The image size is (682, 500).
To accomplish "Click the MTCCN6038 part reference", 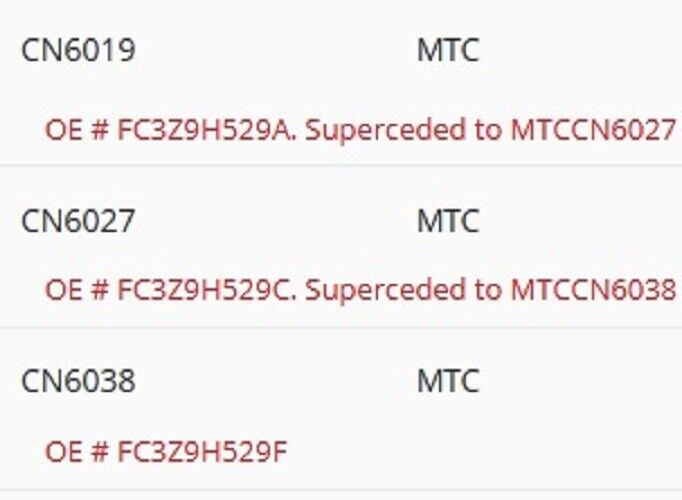I will coord(593,290).
